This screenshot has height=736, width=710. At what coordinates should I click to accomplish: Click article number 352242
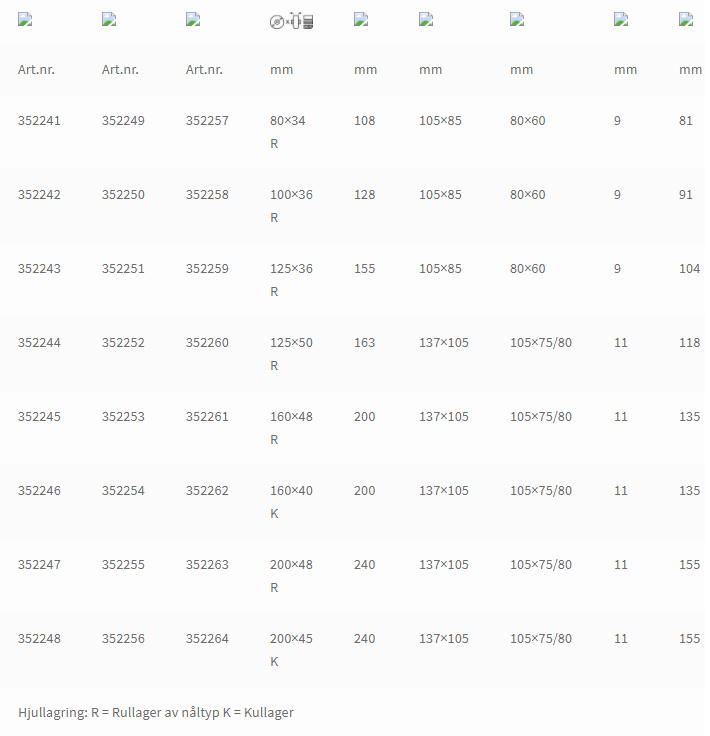click(x=39, y=195)
